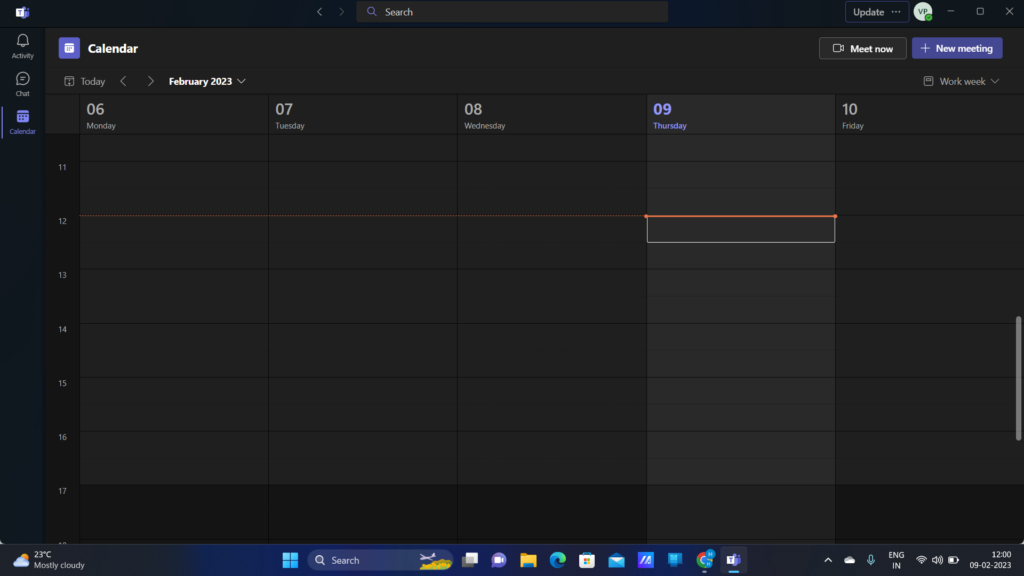Click in the Teams search box
1024x576 pixels.
[x=512, y=12]
